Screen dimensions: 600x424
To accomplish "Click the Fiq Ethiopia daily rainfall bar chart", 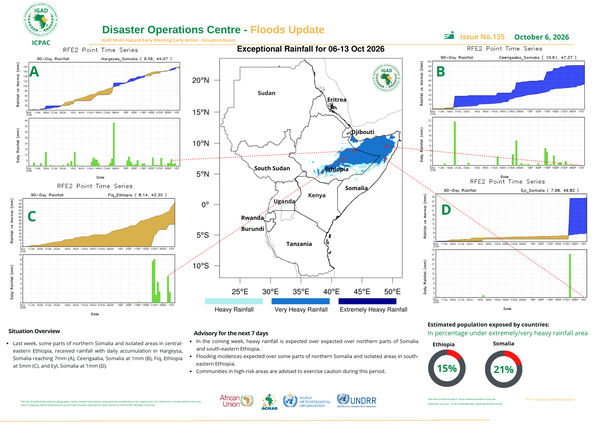I will click(x=99, y=278).
